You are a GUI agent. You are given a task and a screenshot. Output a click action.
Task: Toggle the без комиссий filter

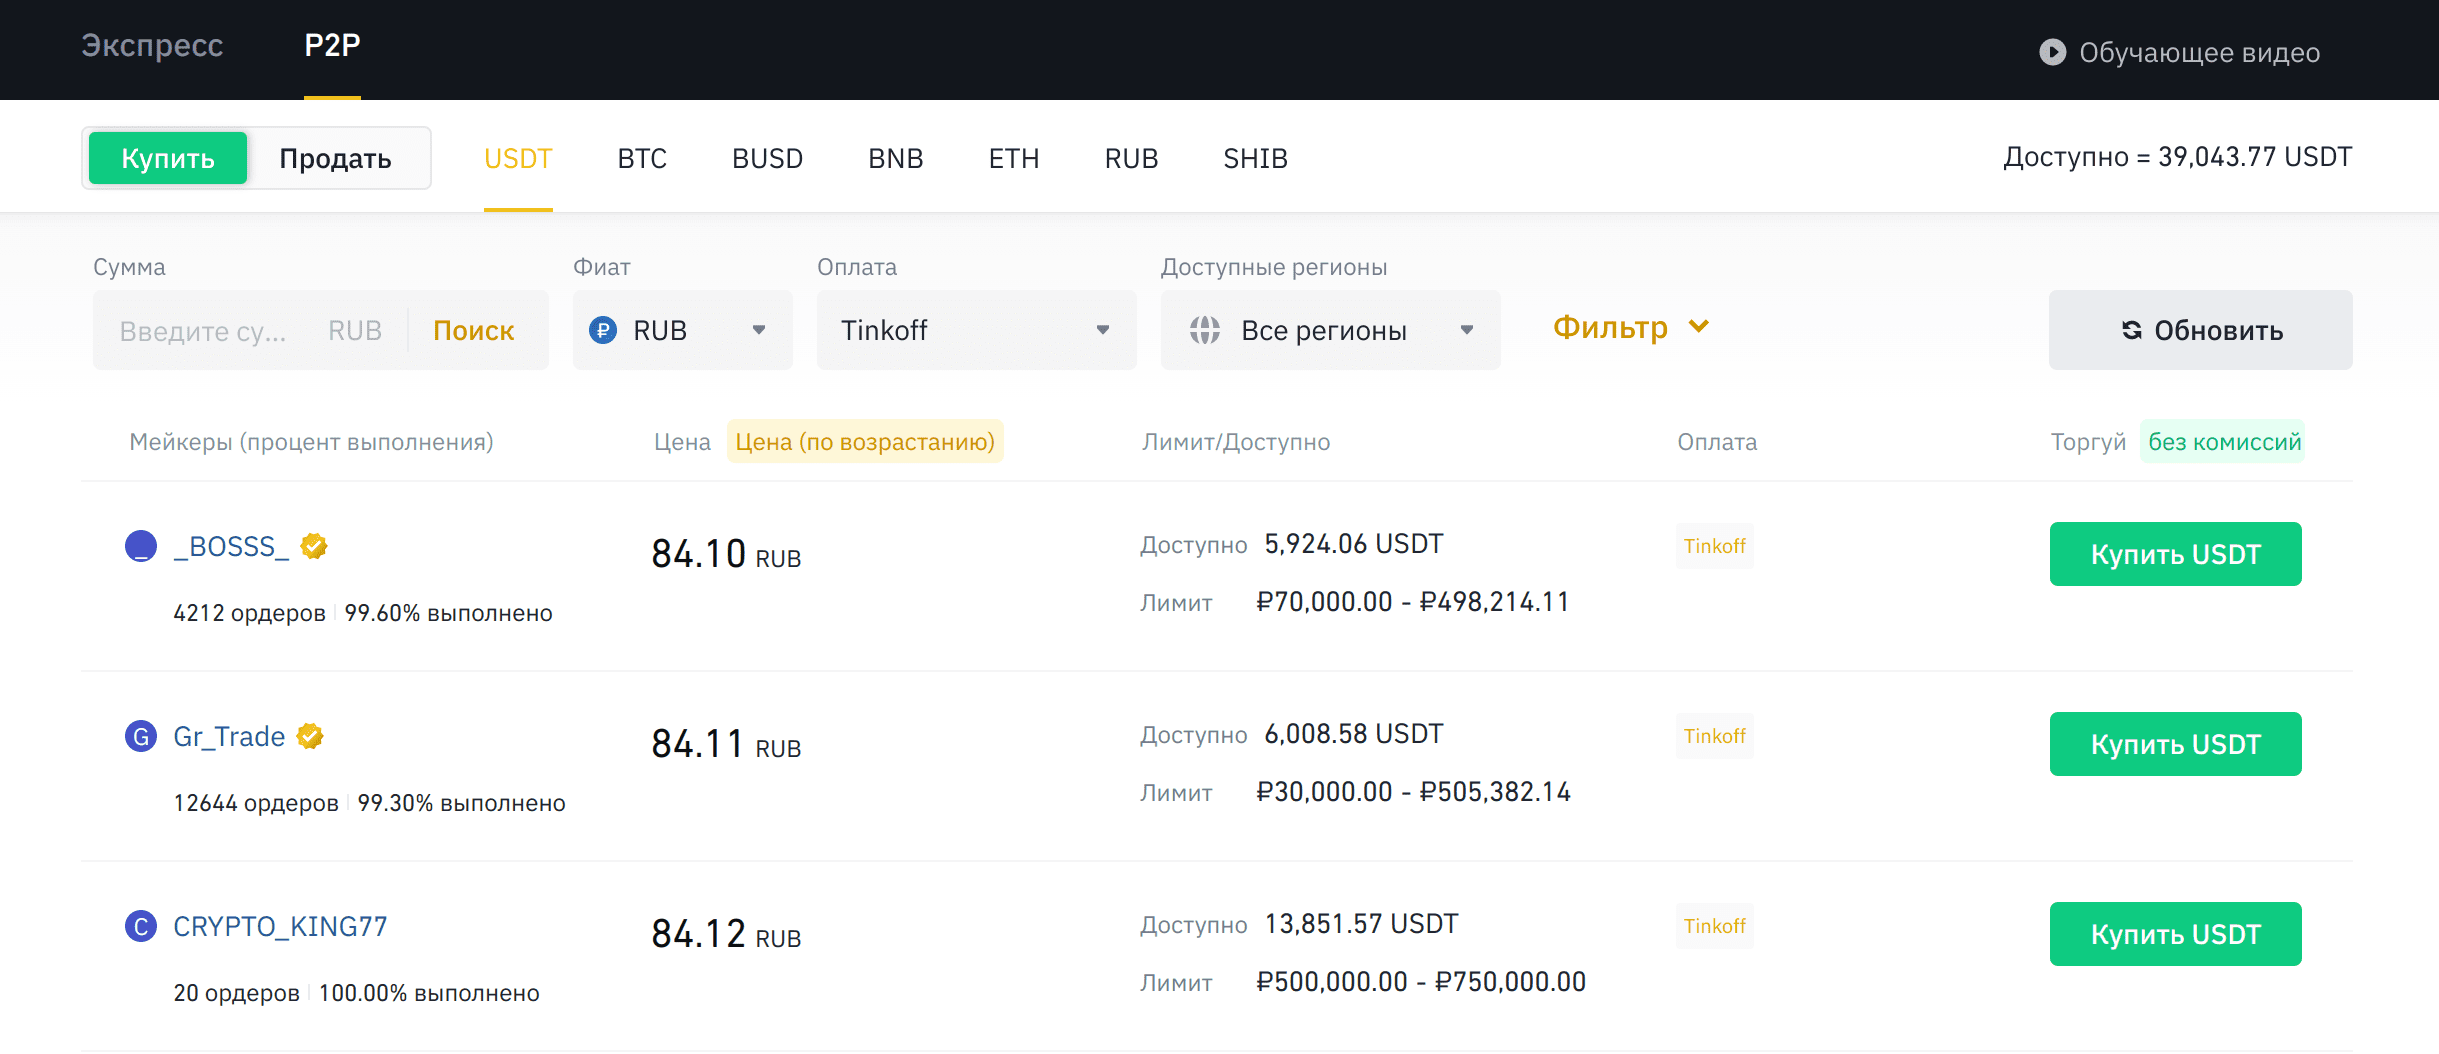(2224, 441)
